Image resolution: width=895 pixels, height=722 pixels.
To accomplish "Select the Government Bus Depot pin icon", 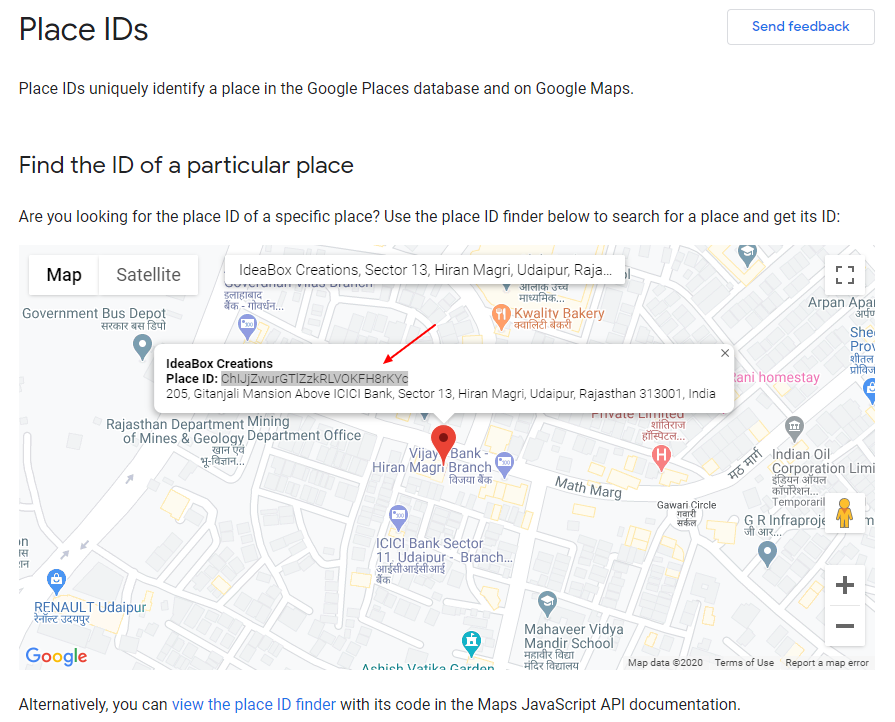I will [x=142, y=347].
